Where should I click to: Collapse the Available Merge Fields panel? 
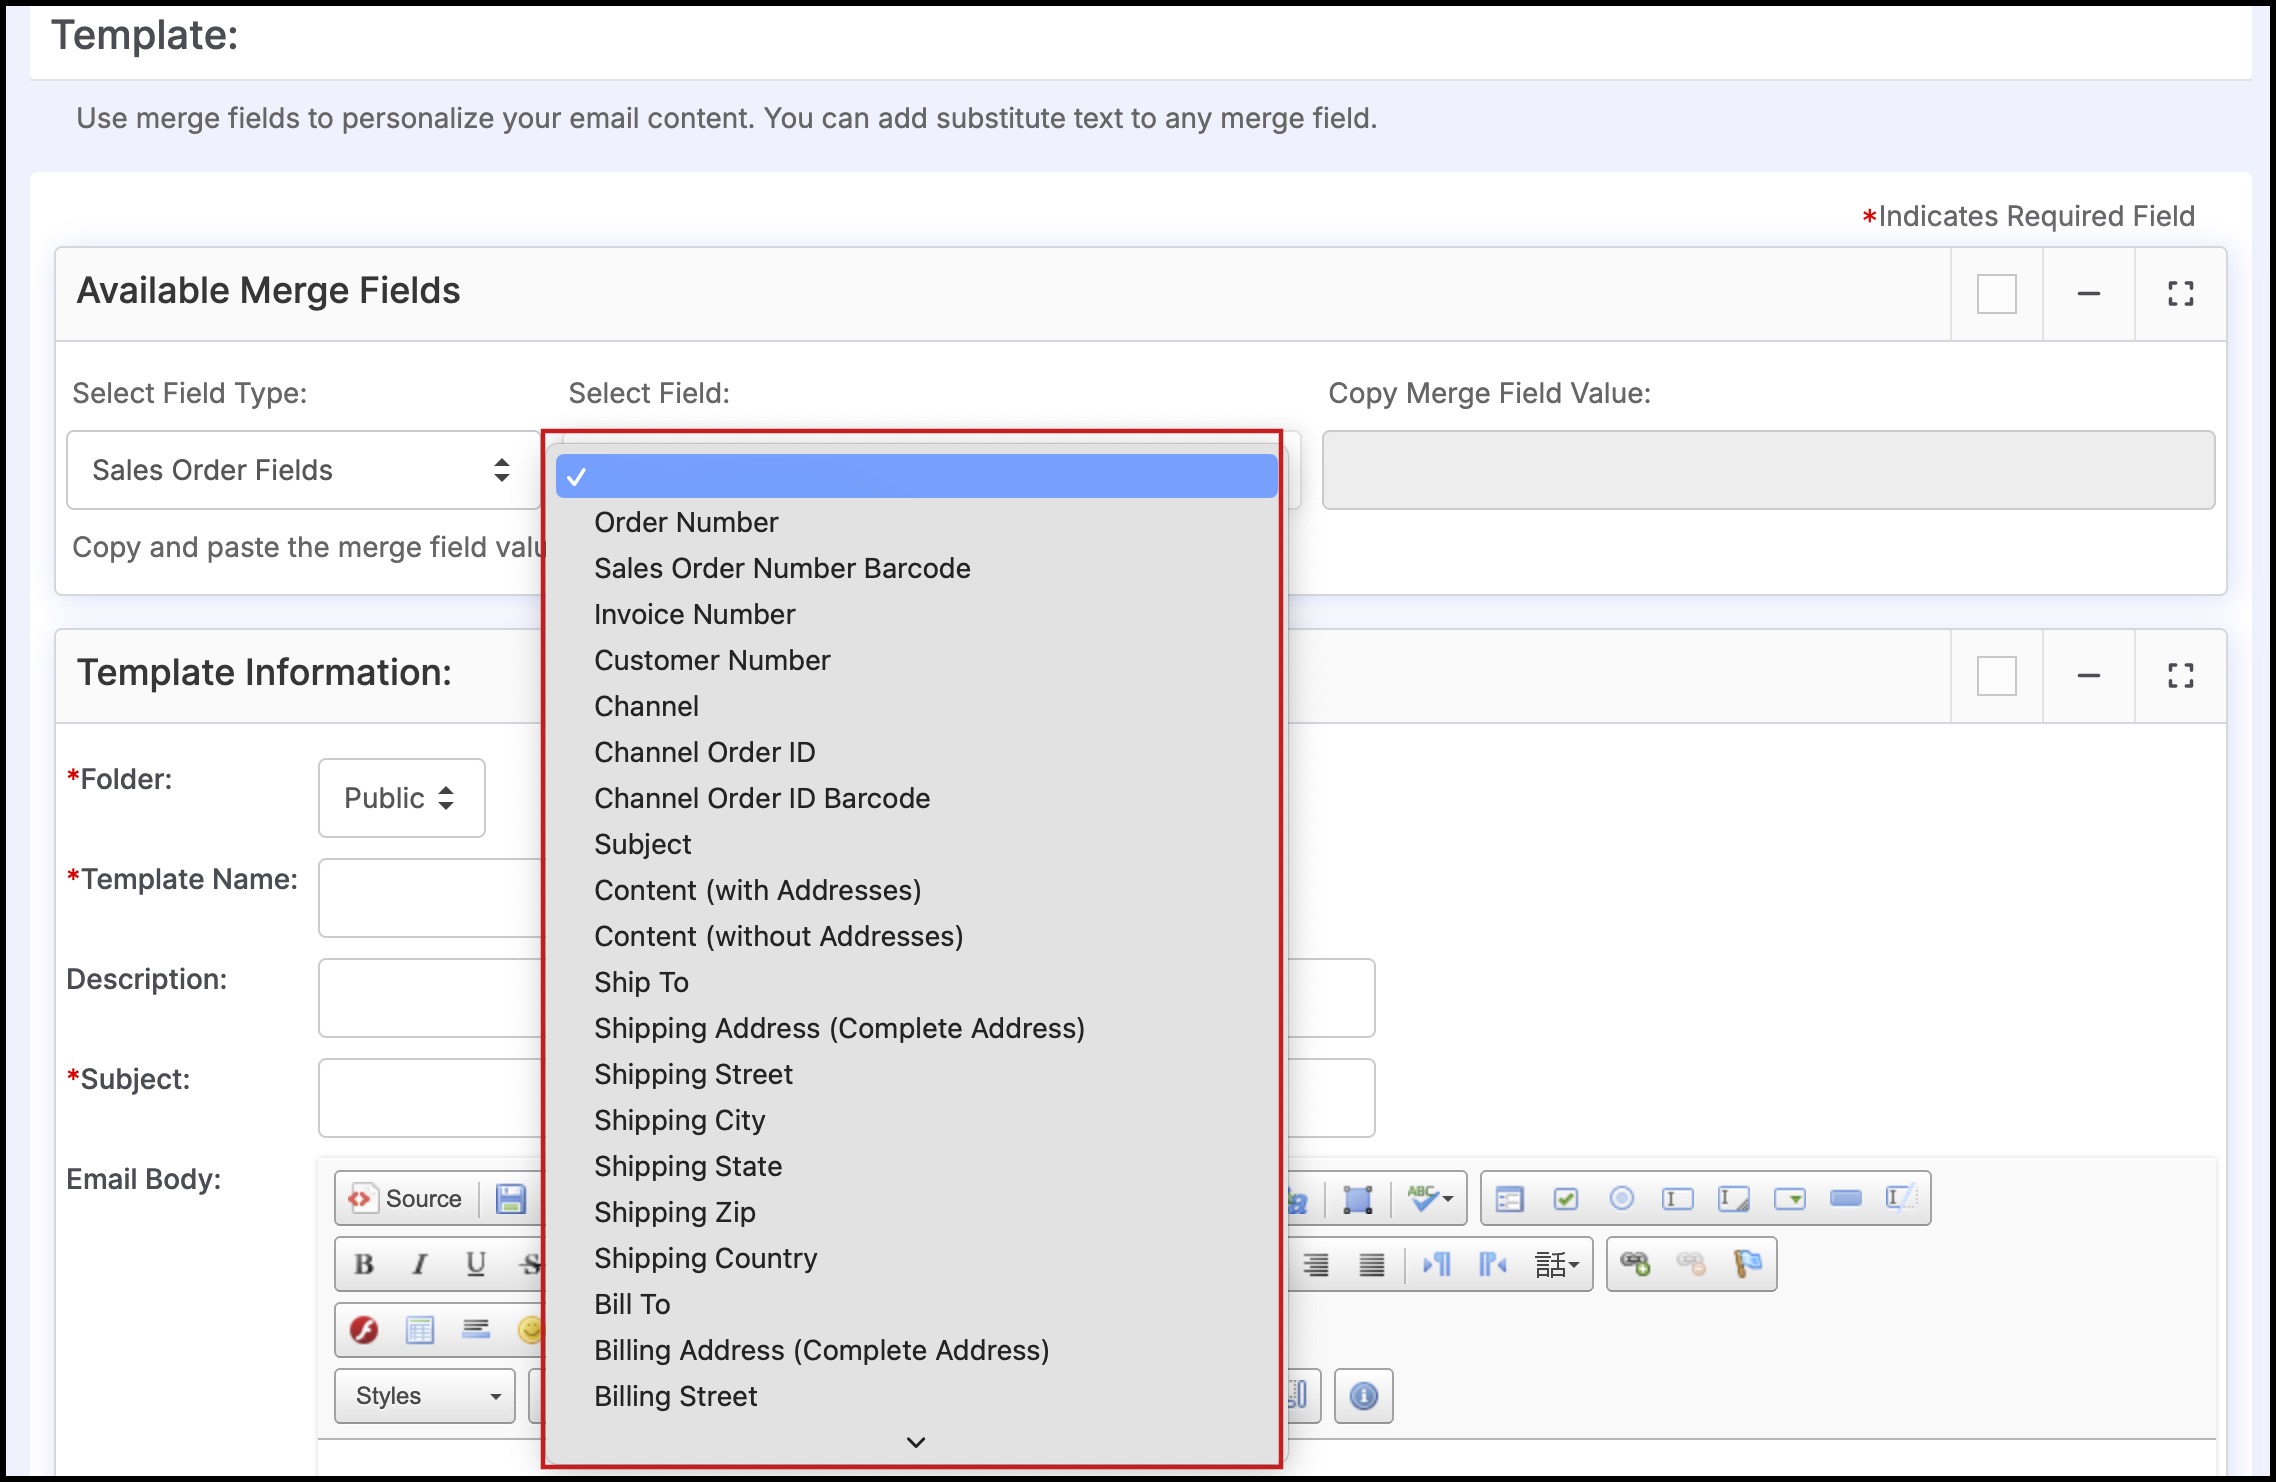pyautogui.click(x=2088, y=294)
